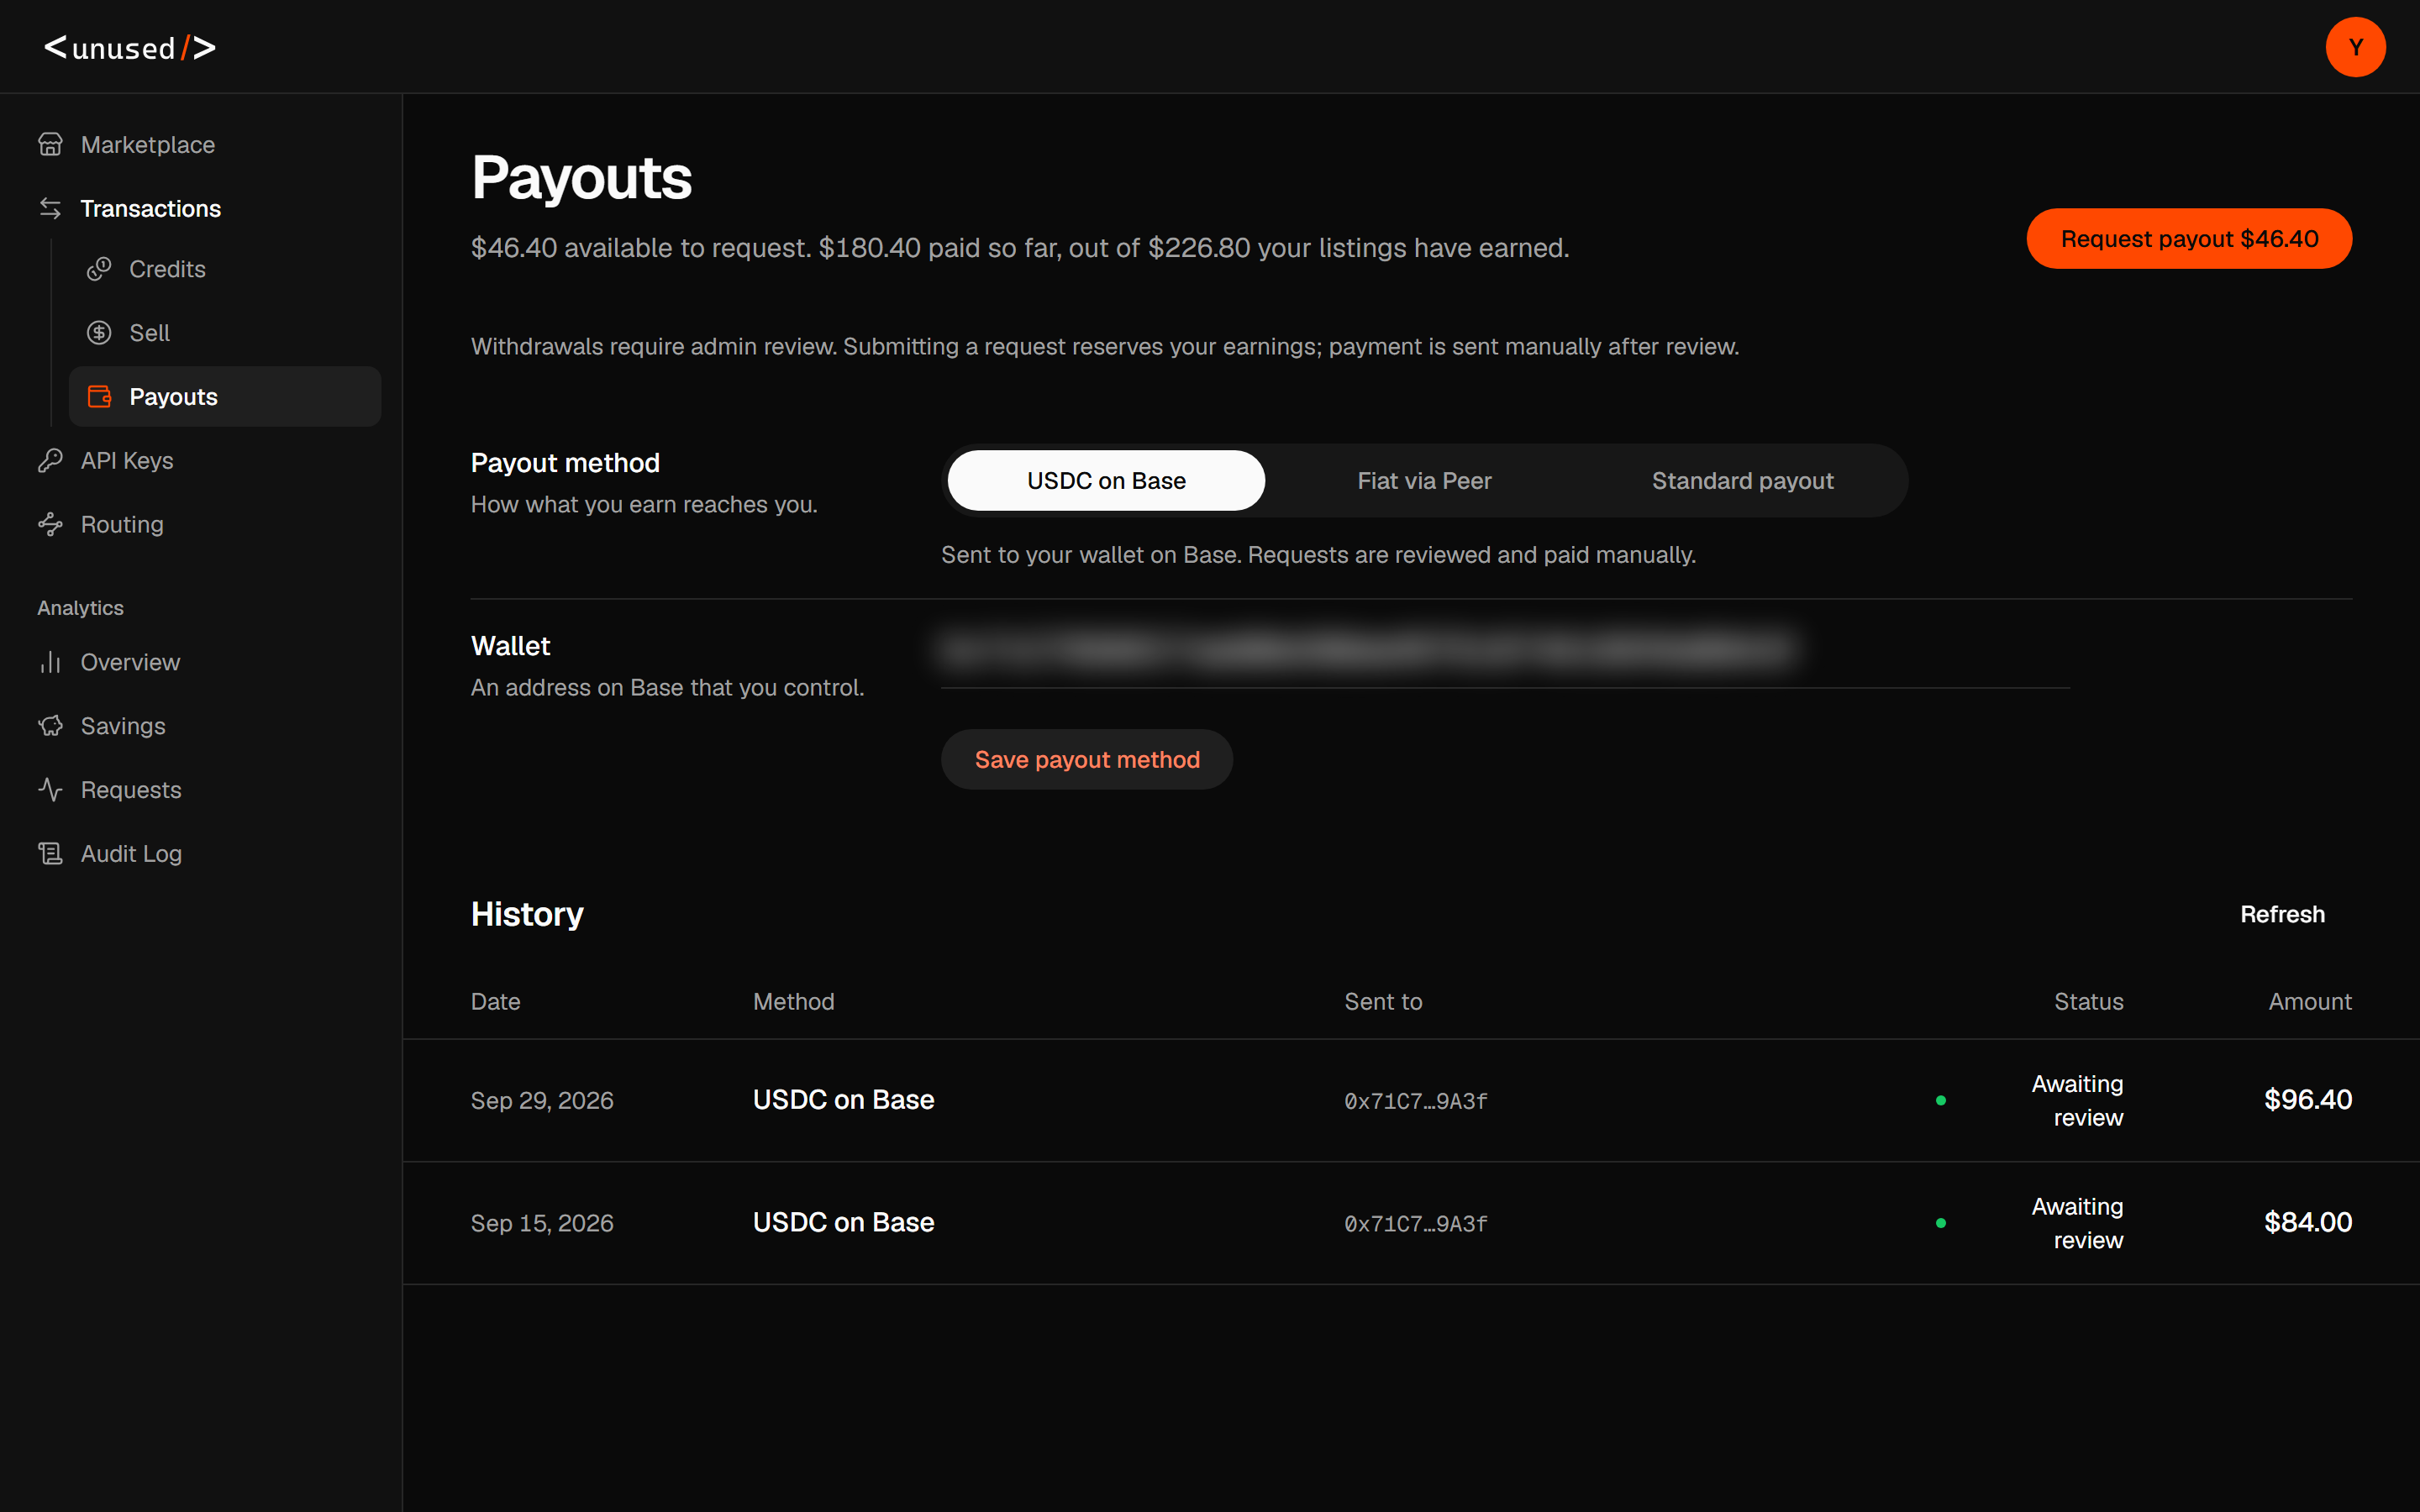Click the address in Sep 29 row
Image resolution: width=2420 pixels, height=1512 pixels.
(1416, 1102)
